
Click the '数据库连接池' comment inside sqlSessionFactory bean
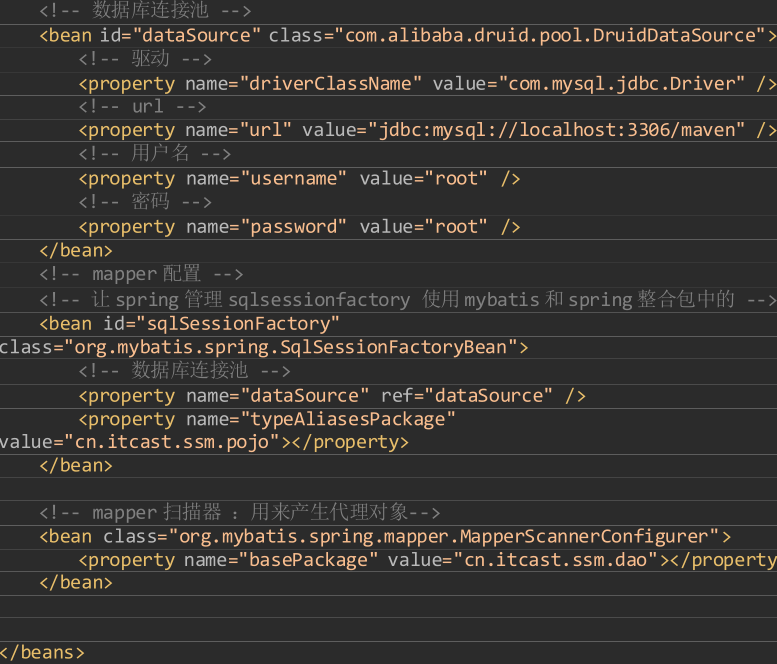[x=184, y=371]
